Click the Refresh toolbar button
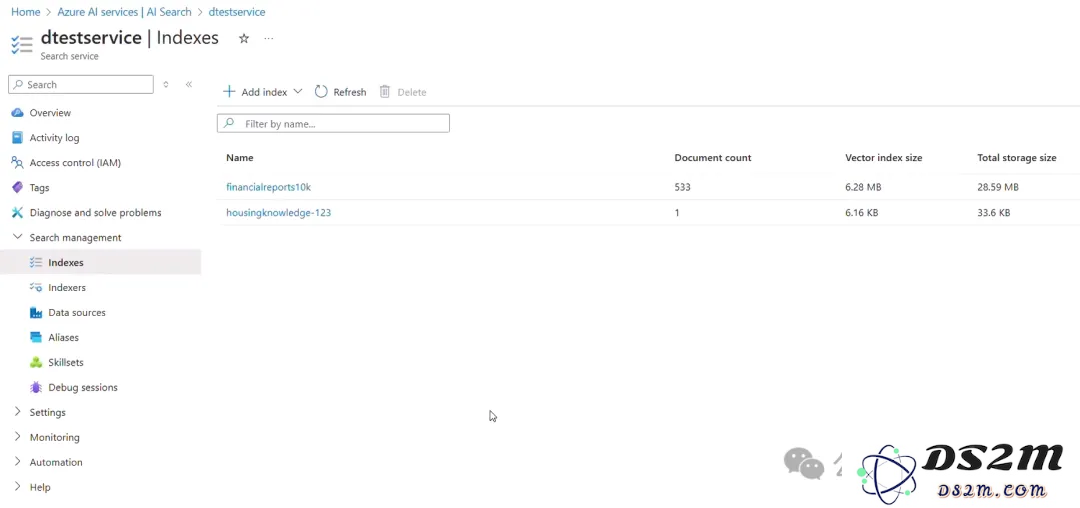1080x508 pixels. pyautogui.click(x=340, y=92)
